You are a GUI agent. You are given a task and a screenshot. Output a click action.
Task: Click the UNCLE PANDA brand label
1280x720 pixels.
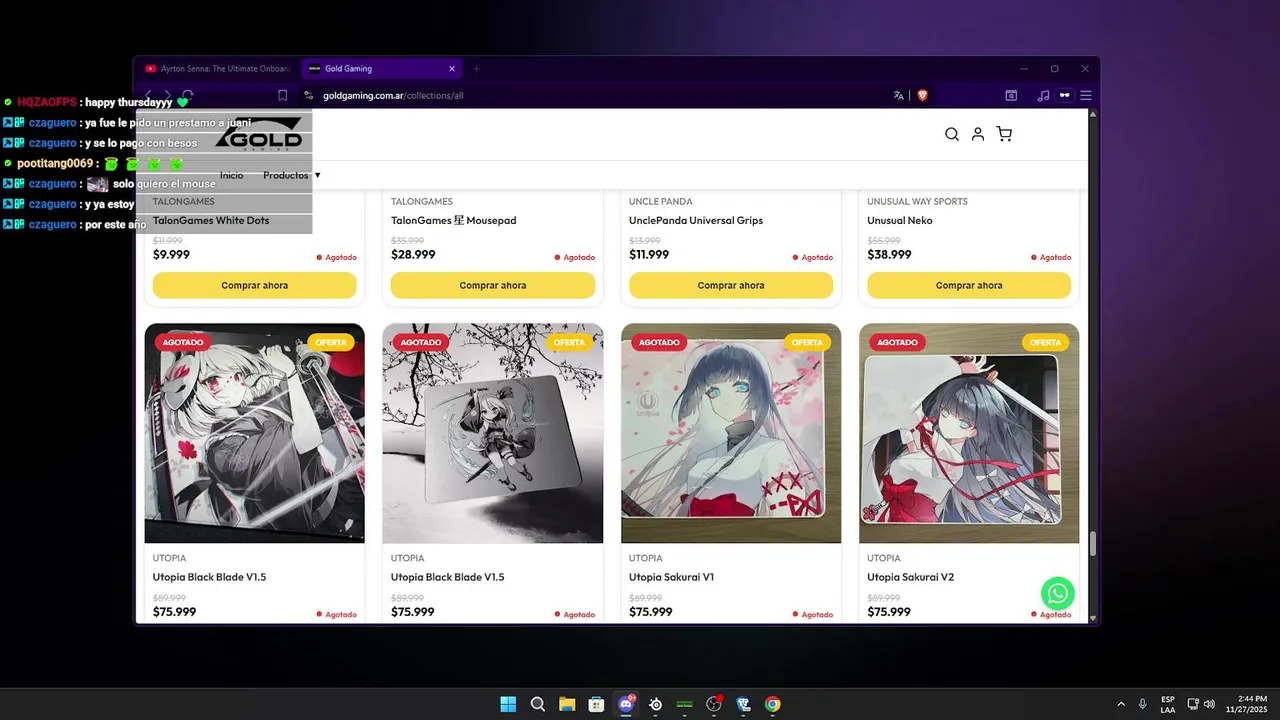[661, 201]
